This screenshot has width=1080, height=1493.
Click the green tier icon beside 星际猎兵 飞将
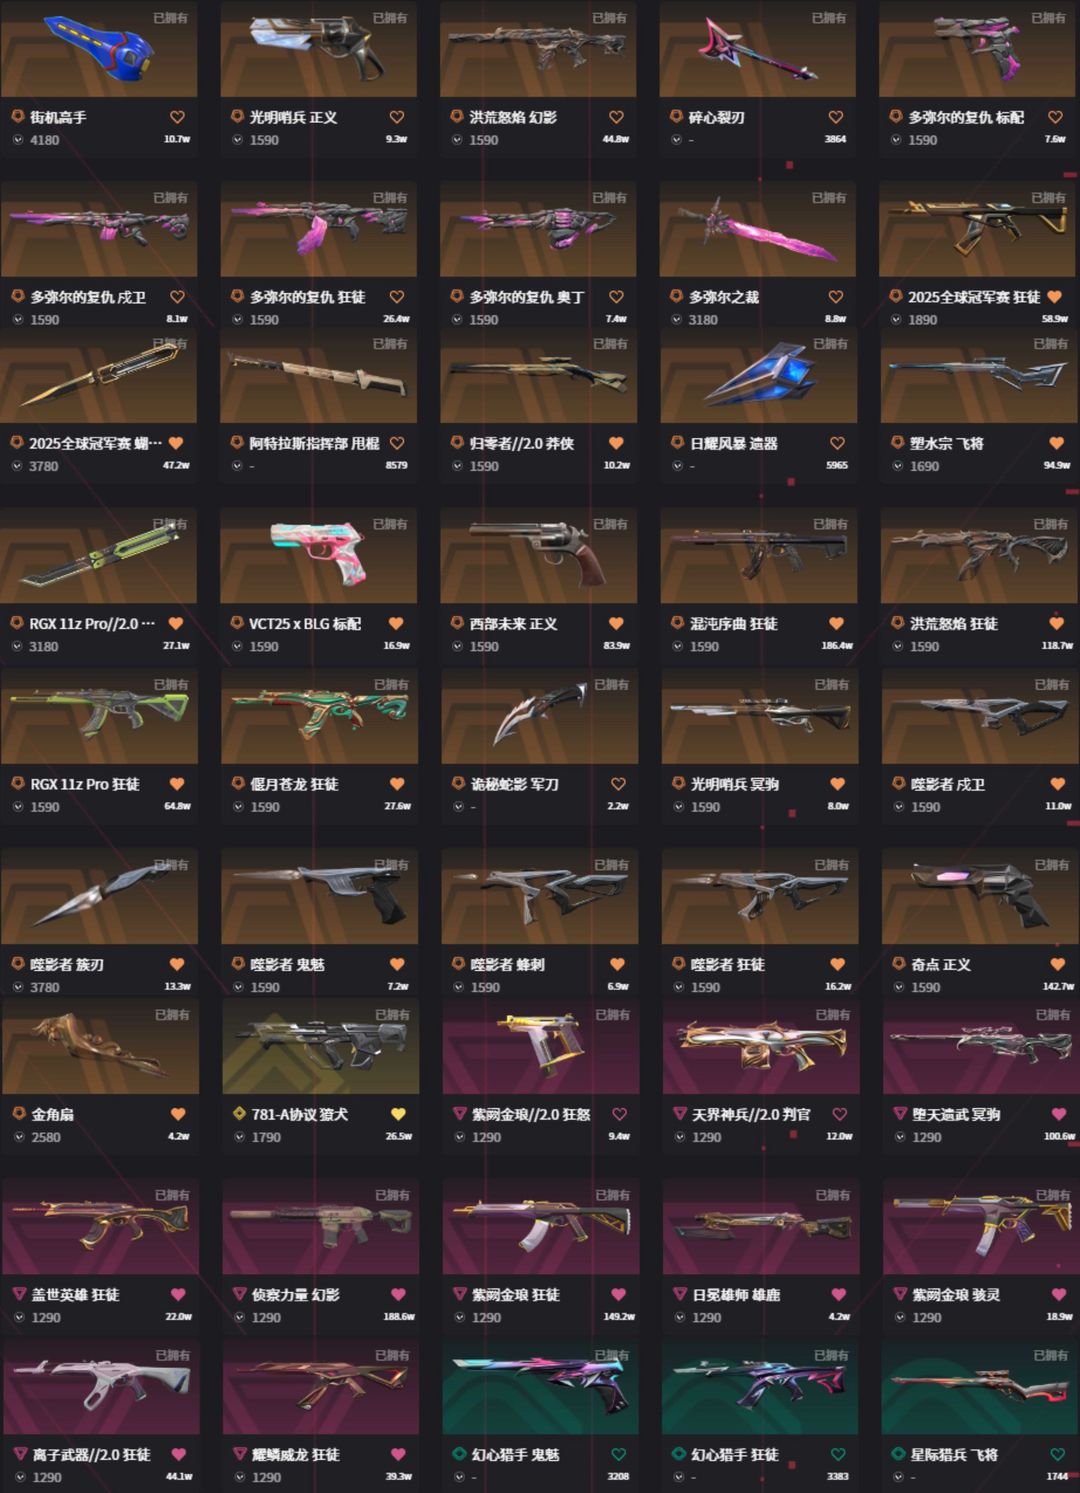pos(899,1454)
